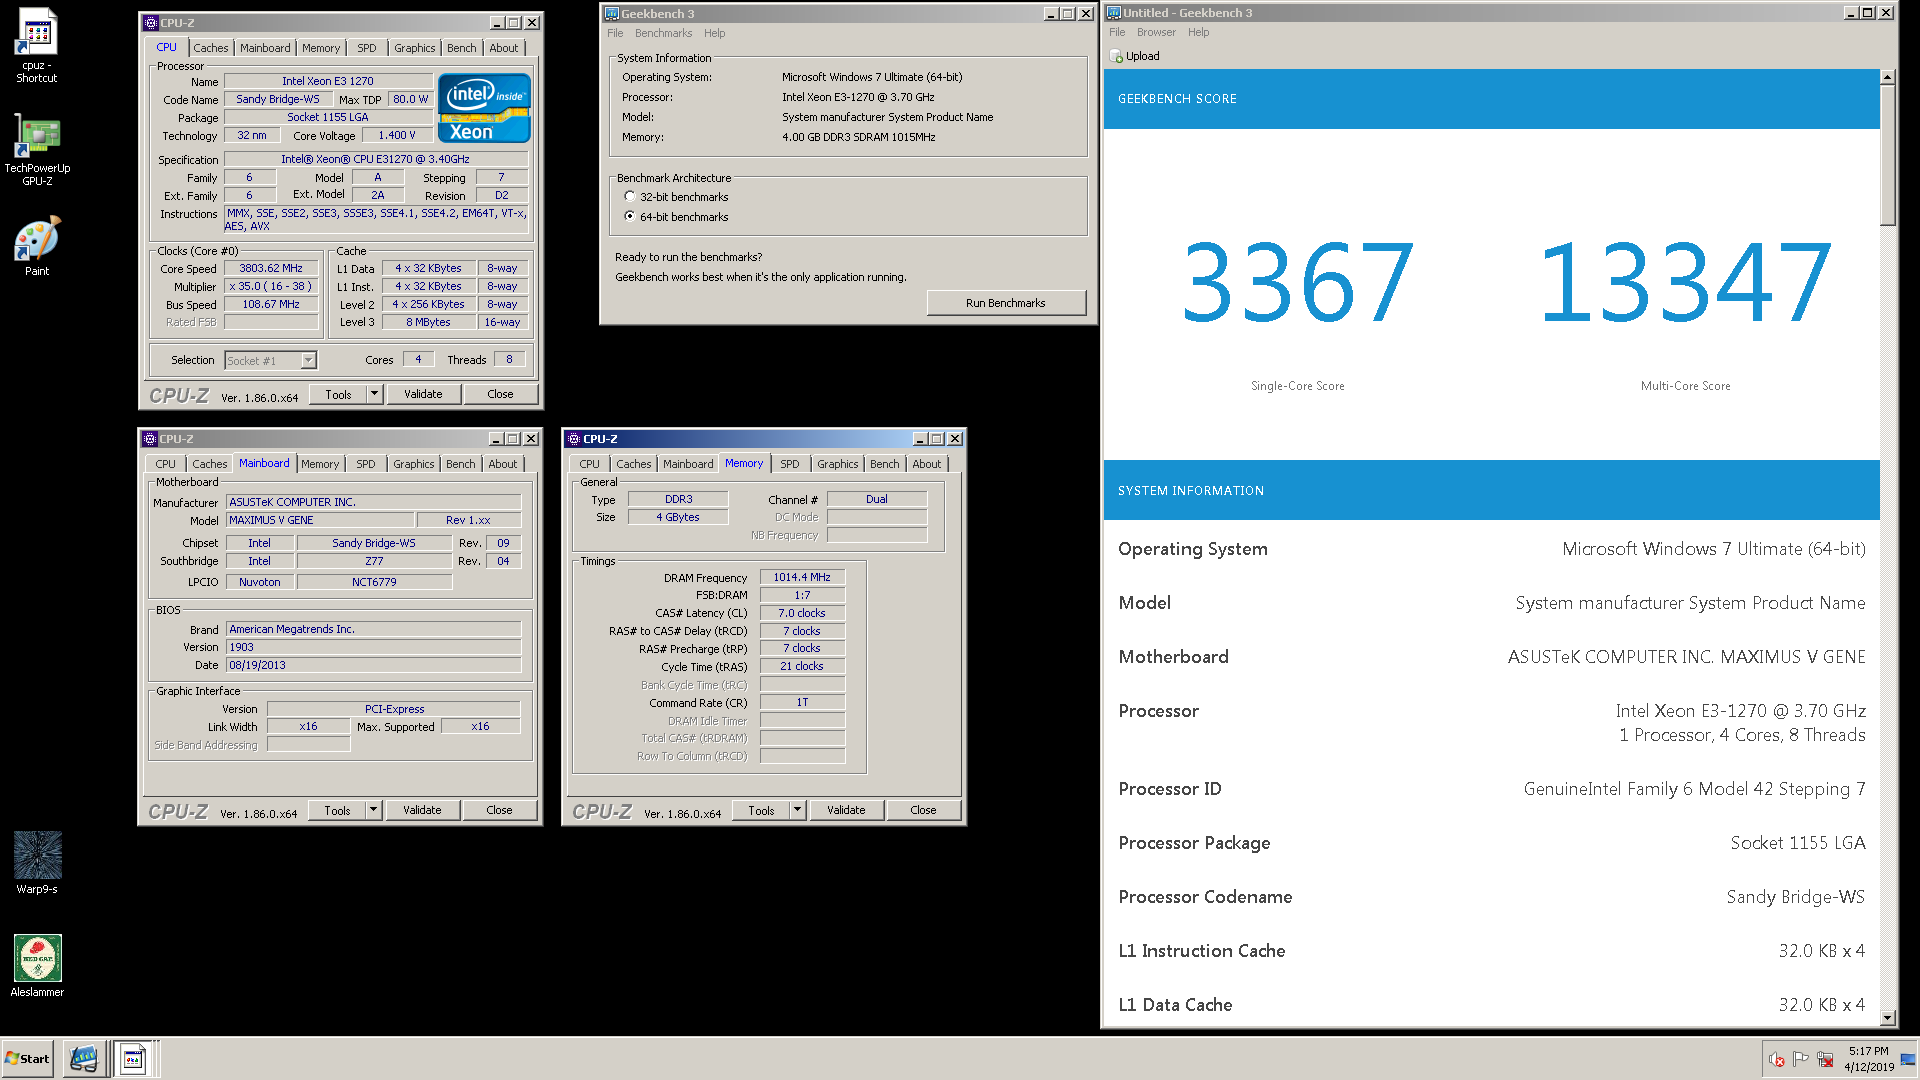Open Tools dropdown arrow in Mainboard window
Screen dimensions: 1920x1080
click(373, 810)
